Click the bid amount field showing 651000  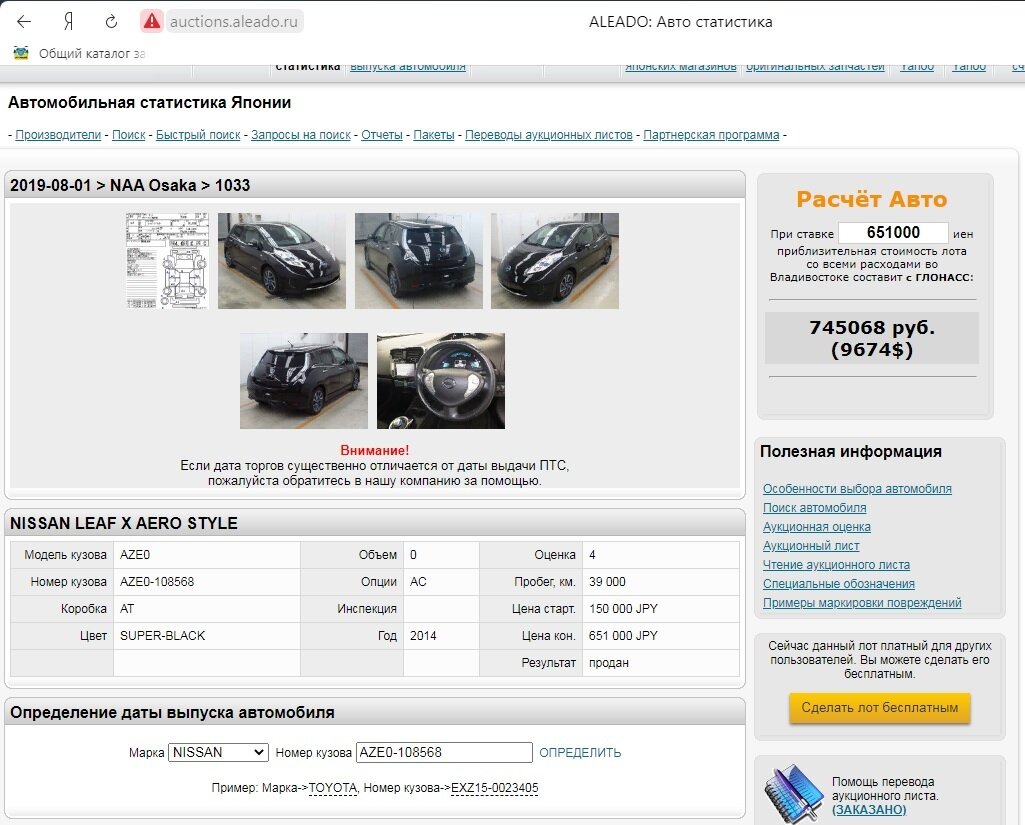coord(893,233)
